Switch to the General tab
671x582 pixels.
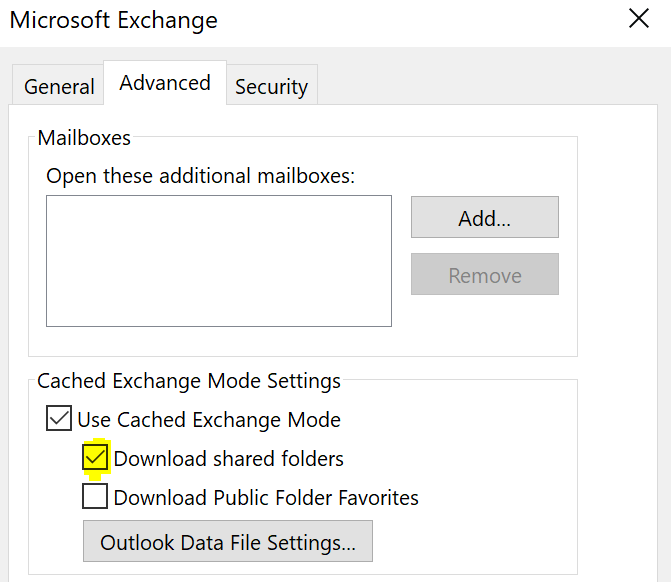(59, 86)
